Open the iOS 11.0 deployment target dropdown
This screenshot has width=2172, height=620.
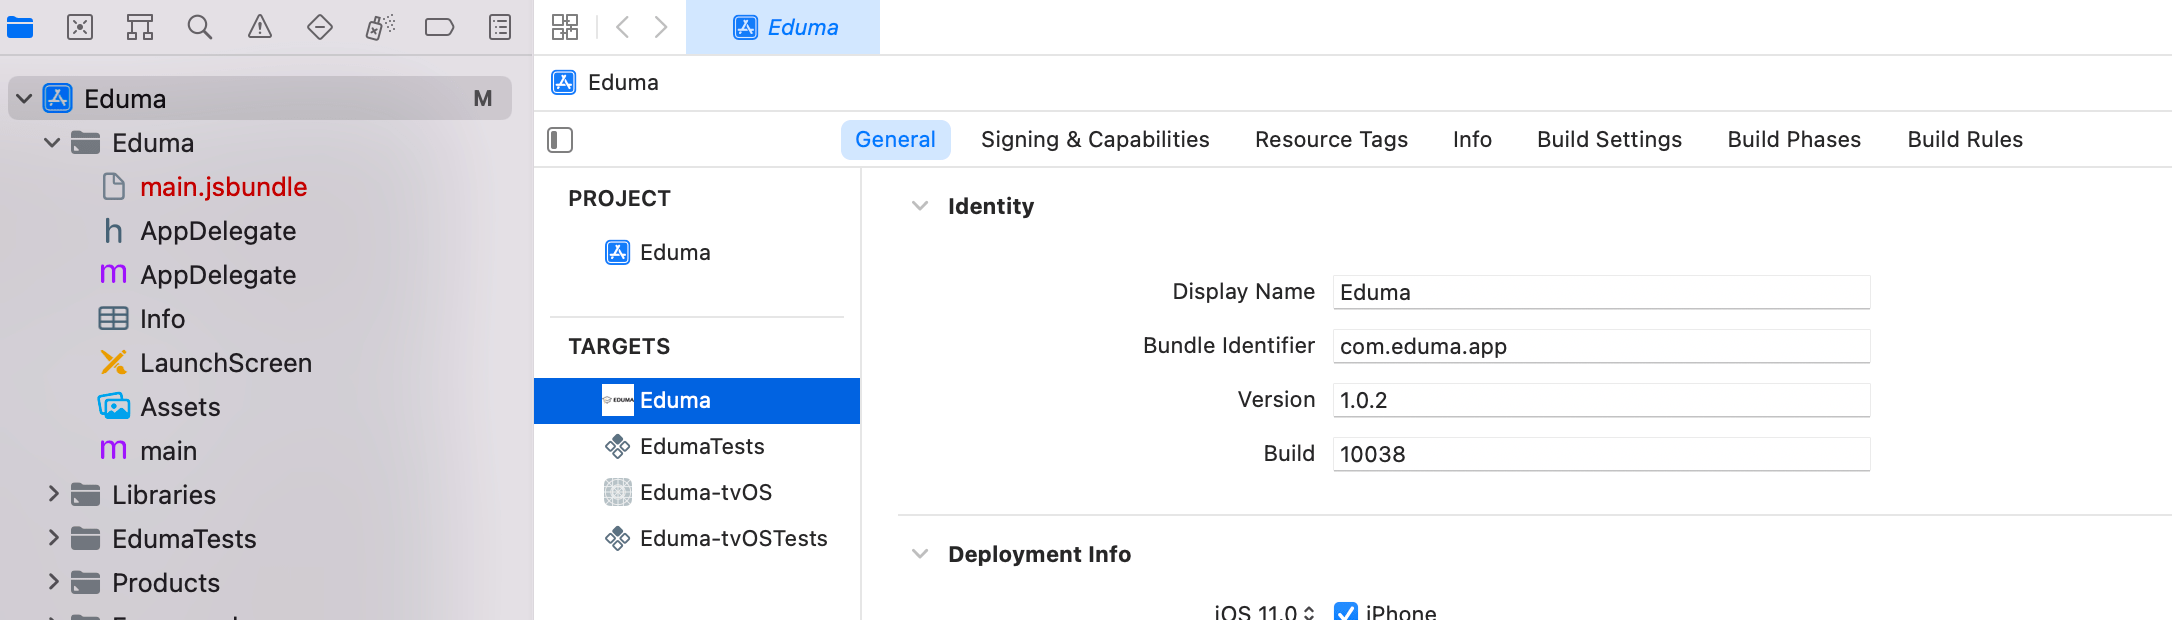click(x=1264, y=612)
